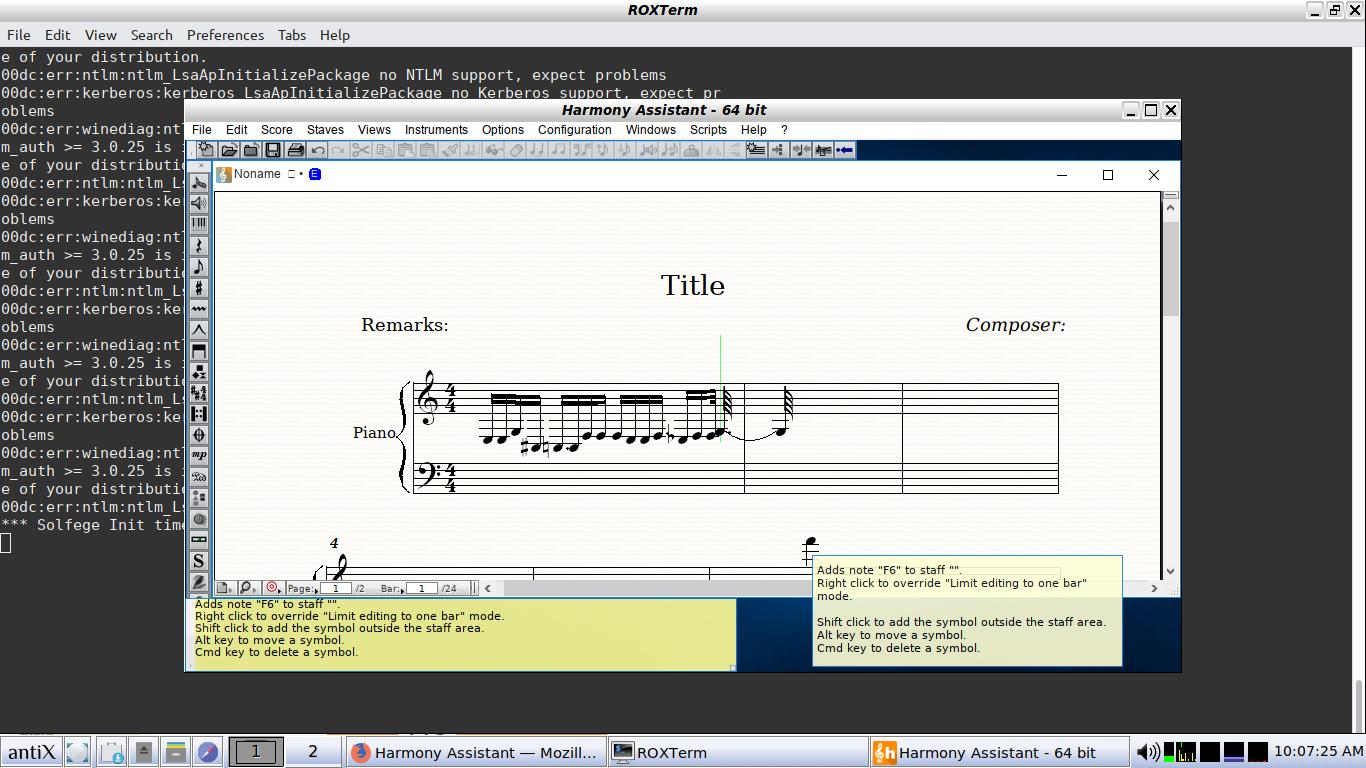Select the mp dynamics palette icon
Image resolution: width=1366 pixels, height=768 pixels.
click(x=199, y=455)
